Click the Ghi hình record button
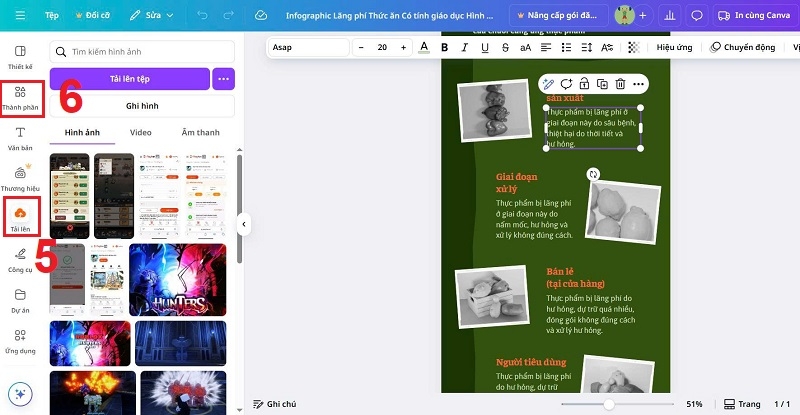Image resolution: width=800 pixels, height=415 pixels. point(142,106)
